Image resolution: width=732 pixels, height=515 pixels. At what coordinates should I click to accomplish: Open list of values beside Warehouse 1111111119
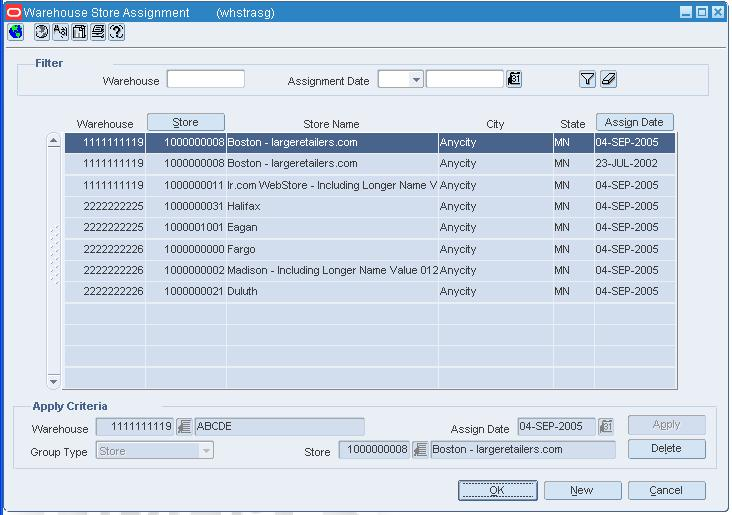[x=184, y=427]
